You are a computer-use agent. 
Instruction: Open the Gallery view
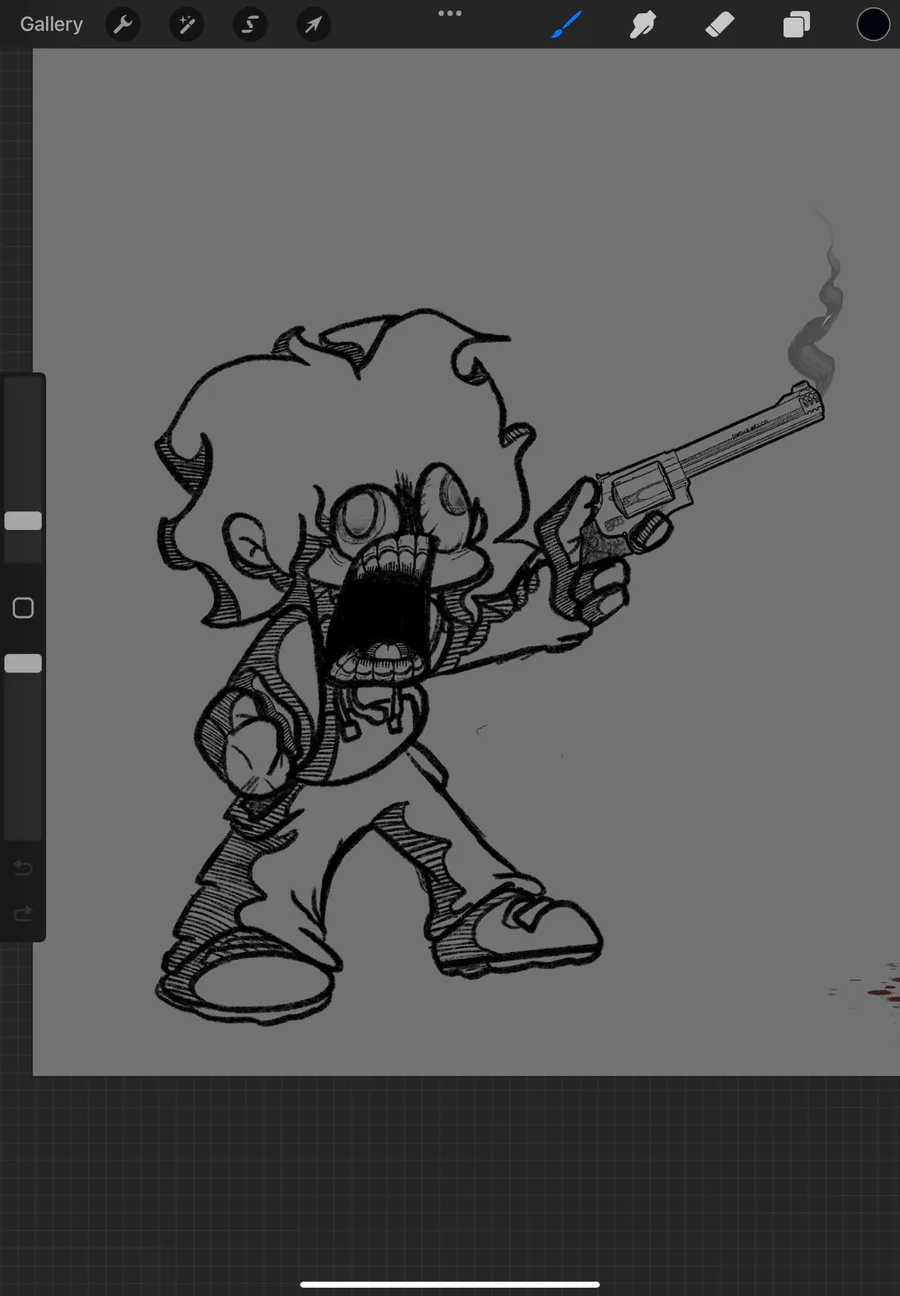[x=51, y=24]
